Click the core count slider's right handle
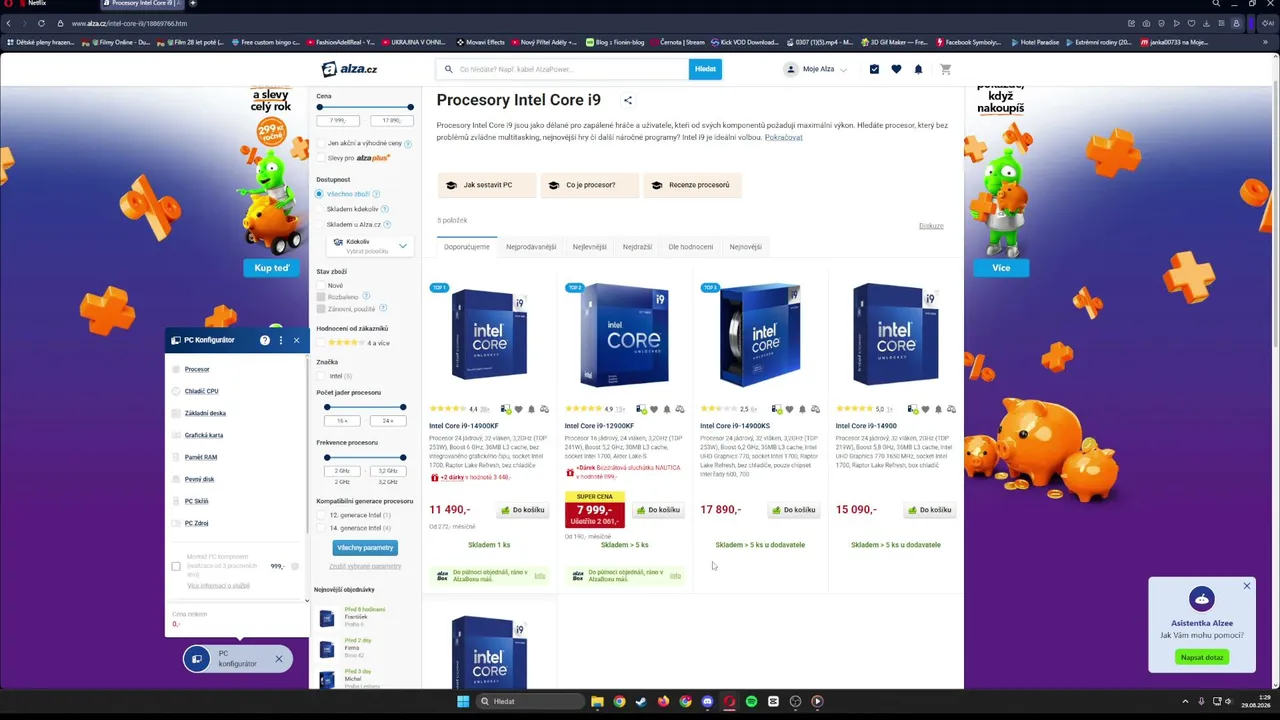This screenshot has height=720, width=1280. [403, 407]
